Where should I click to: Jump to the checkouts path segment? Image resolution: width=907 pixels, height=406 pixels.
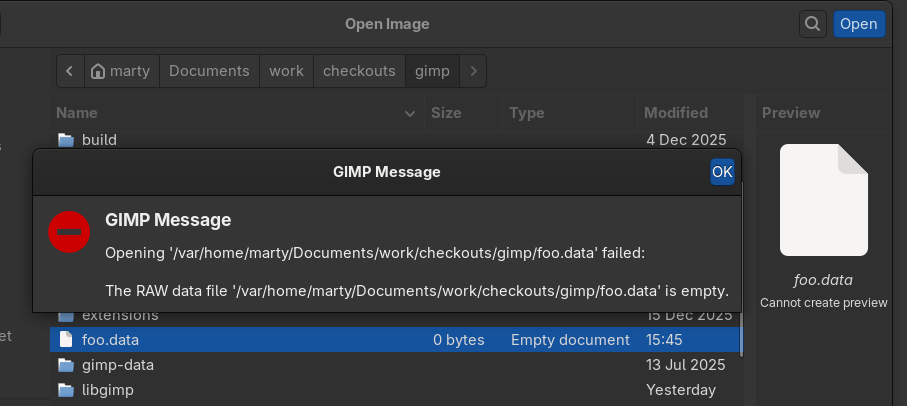tap(359, 71)
